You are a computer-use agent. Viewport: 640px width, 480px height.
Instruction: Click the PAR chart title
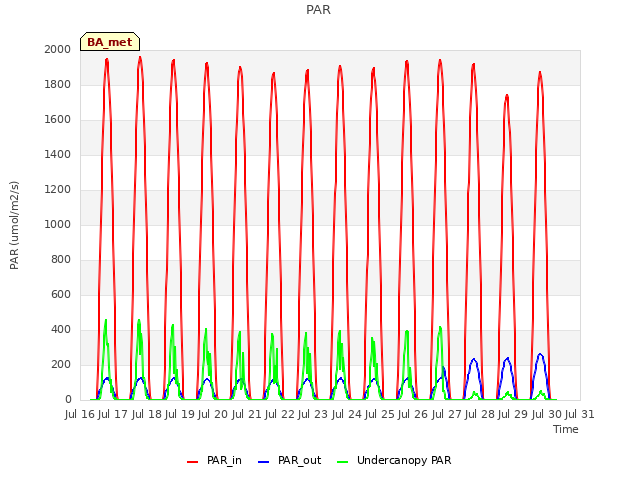[x=318, y=10]
